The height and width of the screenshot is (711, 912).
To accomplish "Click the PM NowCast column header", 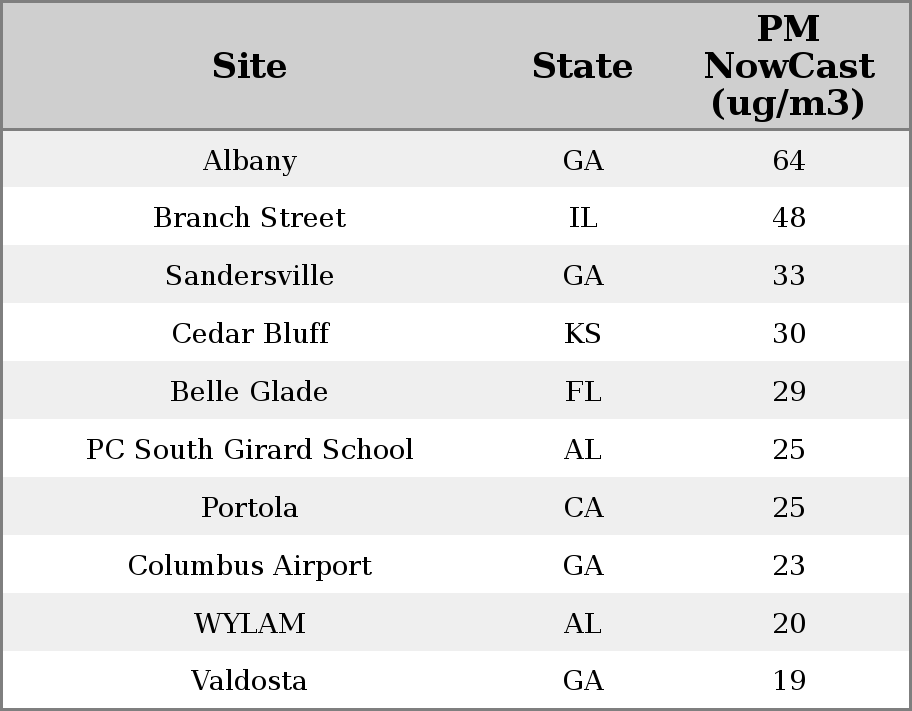I will pyautogui.click(x=788, y=67).
